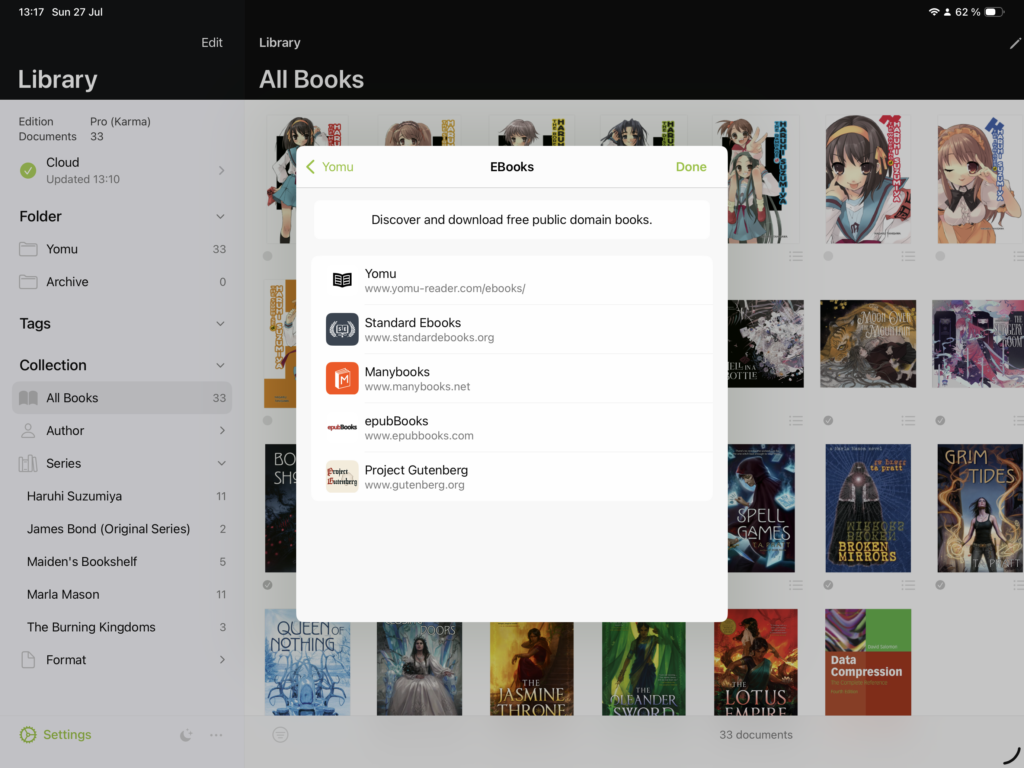Collapse the Series list chevron
This screenshot has height=768, width=1024.
click(221, 464)
